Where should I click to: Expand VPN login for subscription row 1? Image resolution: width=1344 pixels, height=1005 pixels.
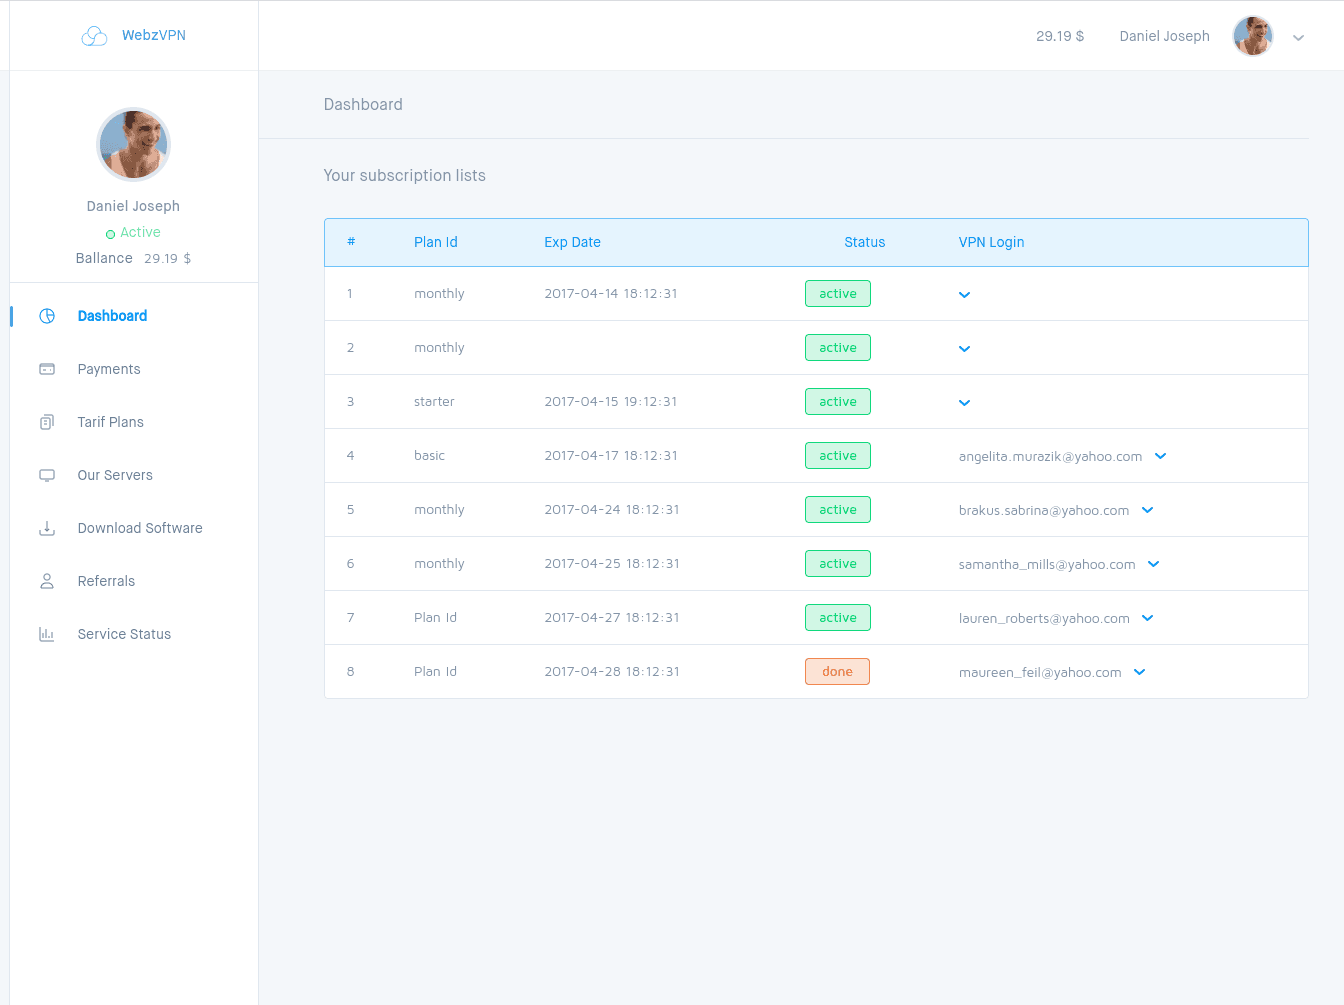pos(964,295)
